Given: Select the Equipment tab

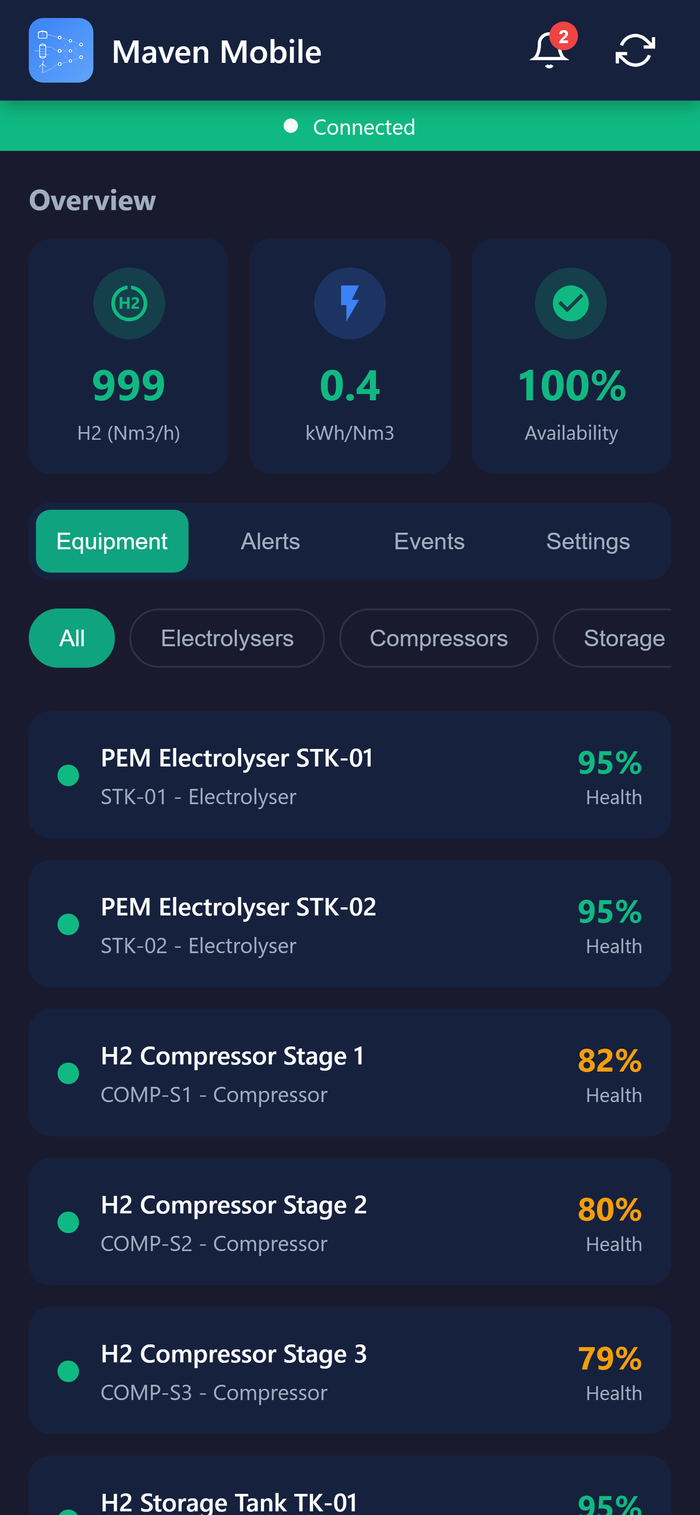Looking at the screenshot, I should coord(112,541).
